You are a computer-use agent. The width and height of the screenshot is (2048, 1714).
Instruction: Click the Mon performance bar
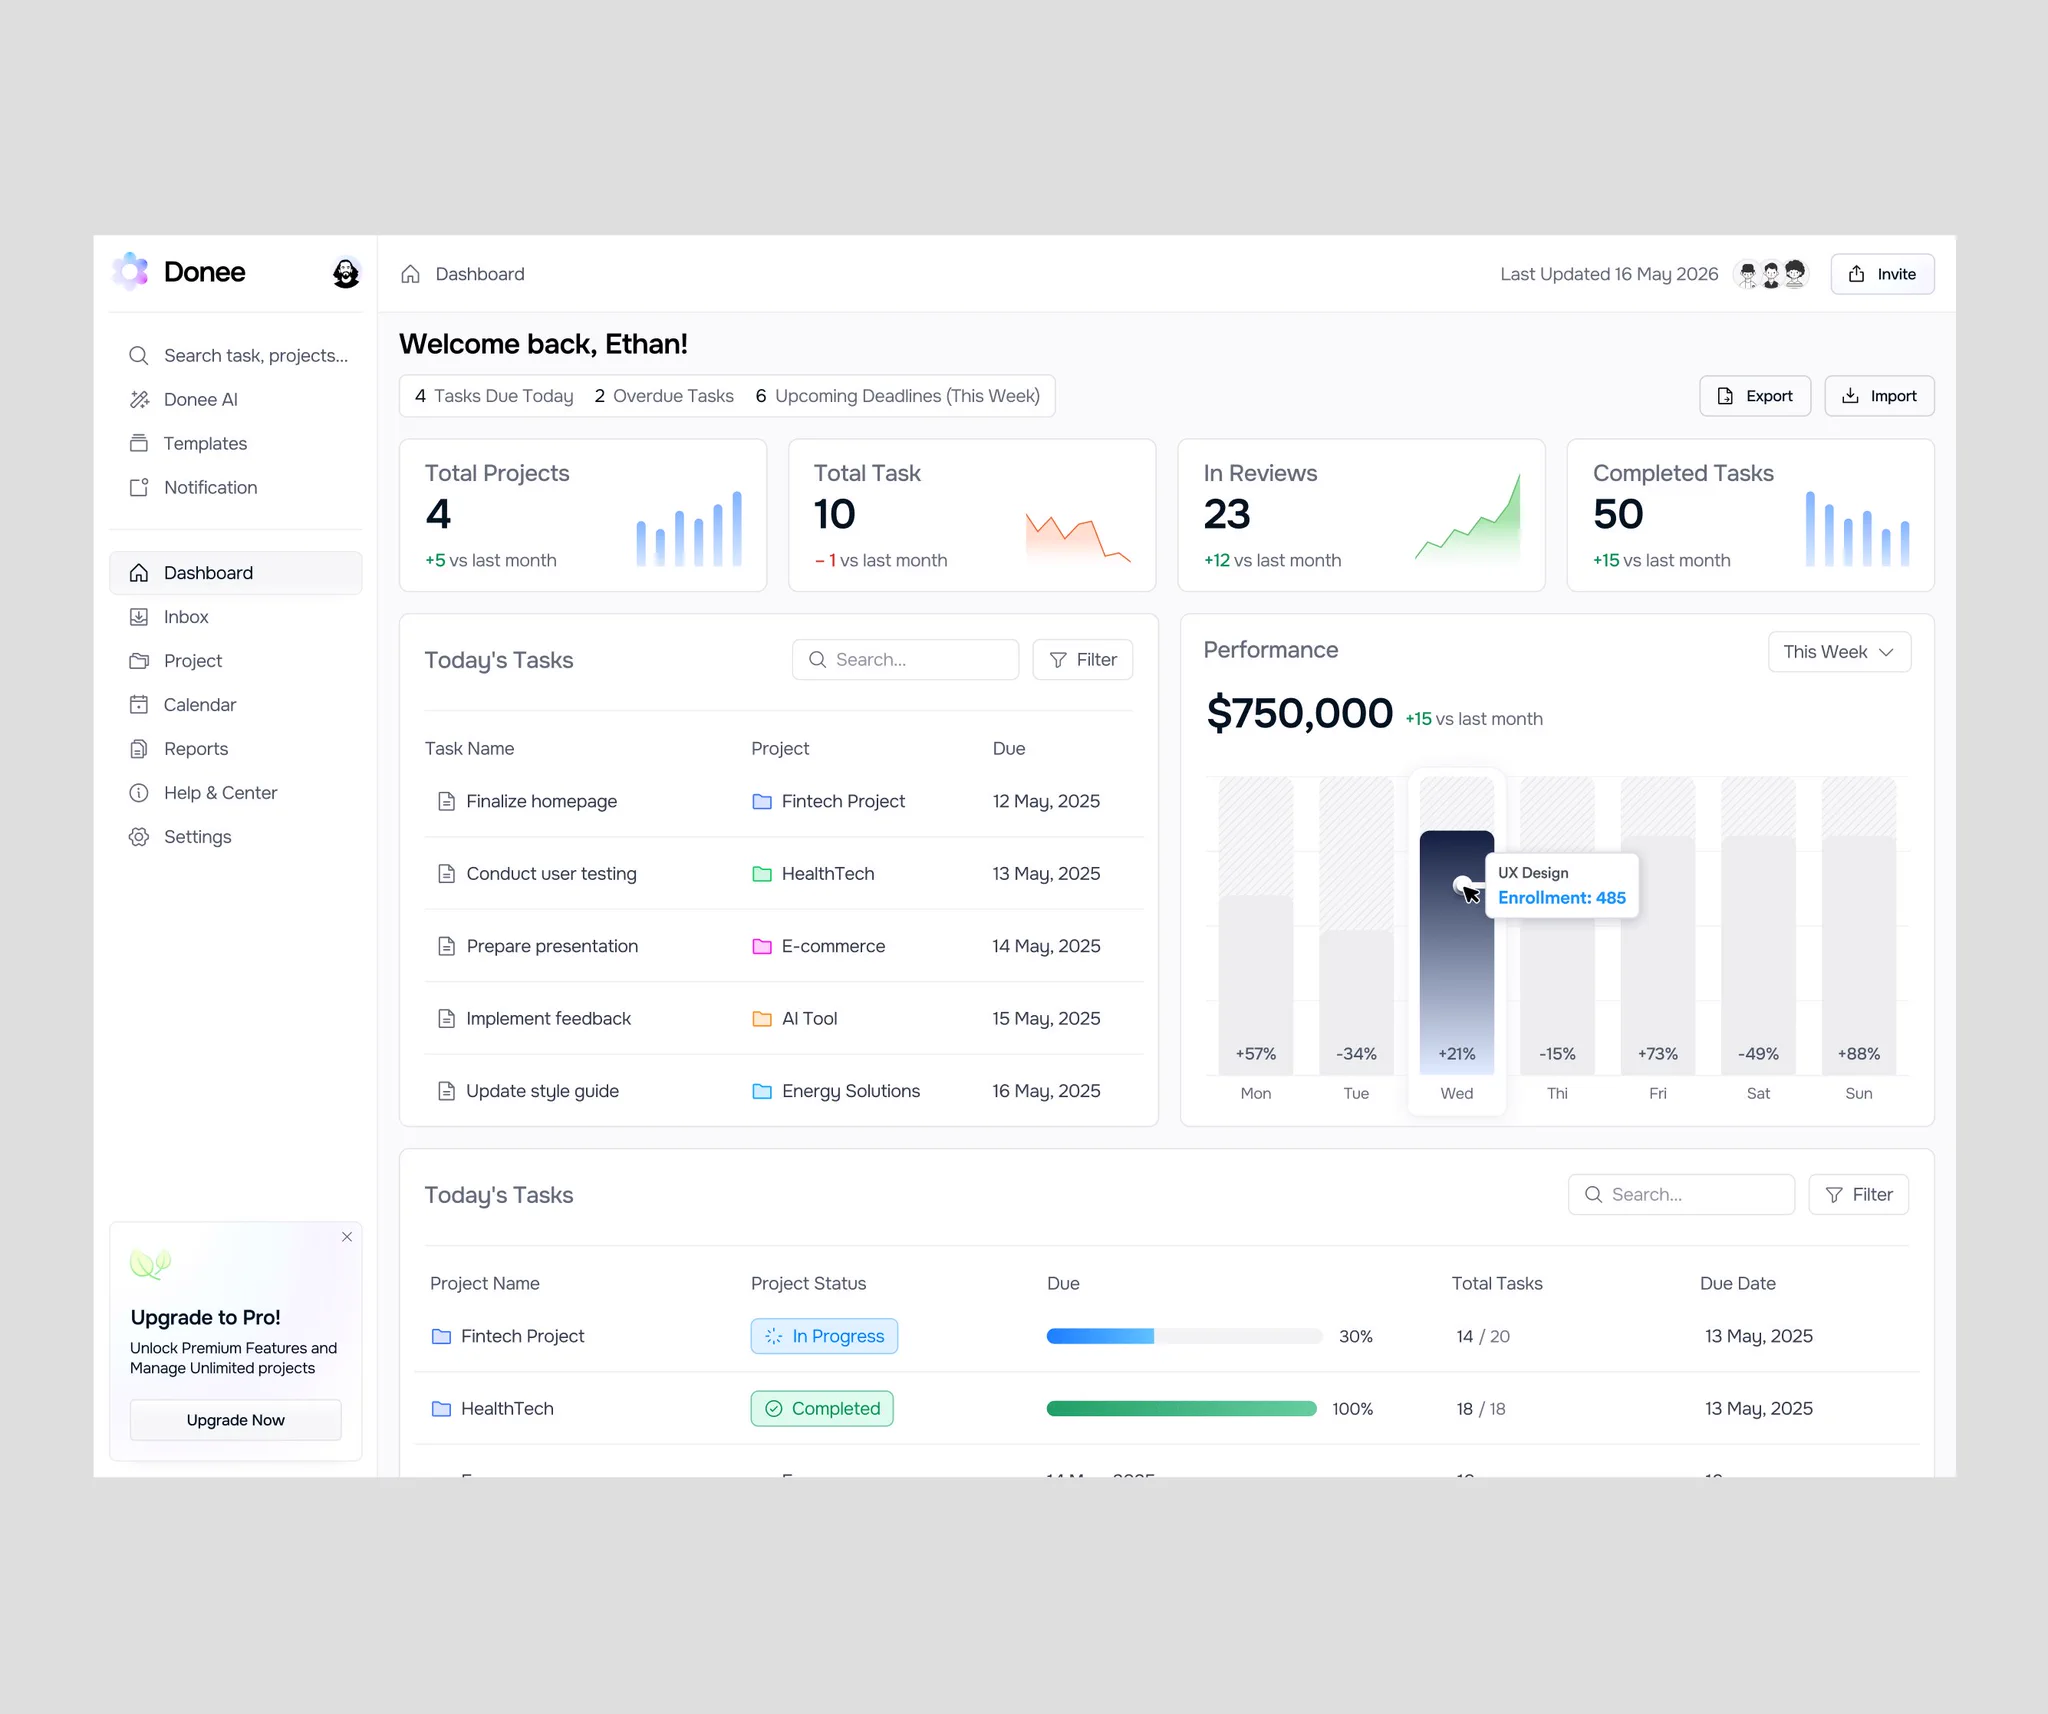(1256, 984)
